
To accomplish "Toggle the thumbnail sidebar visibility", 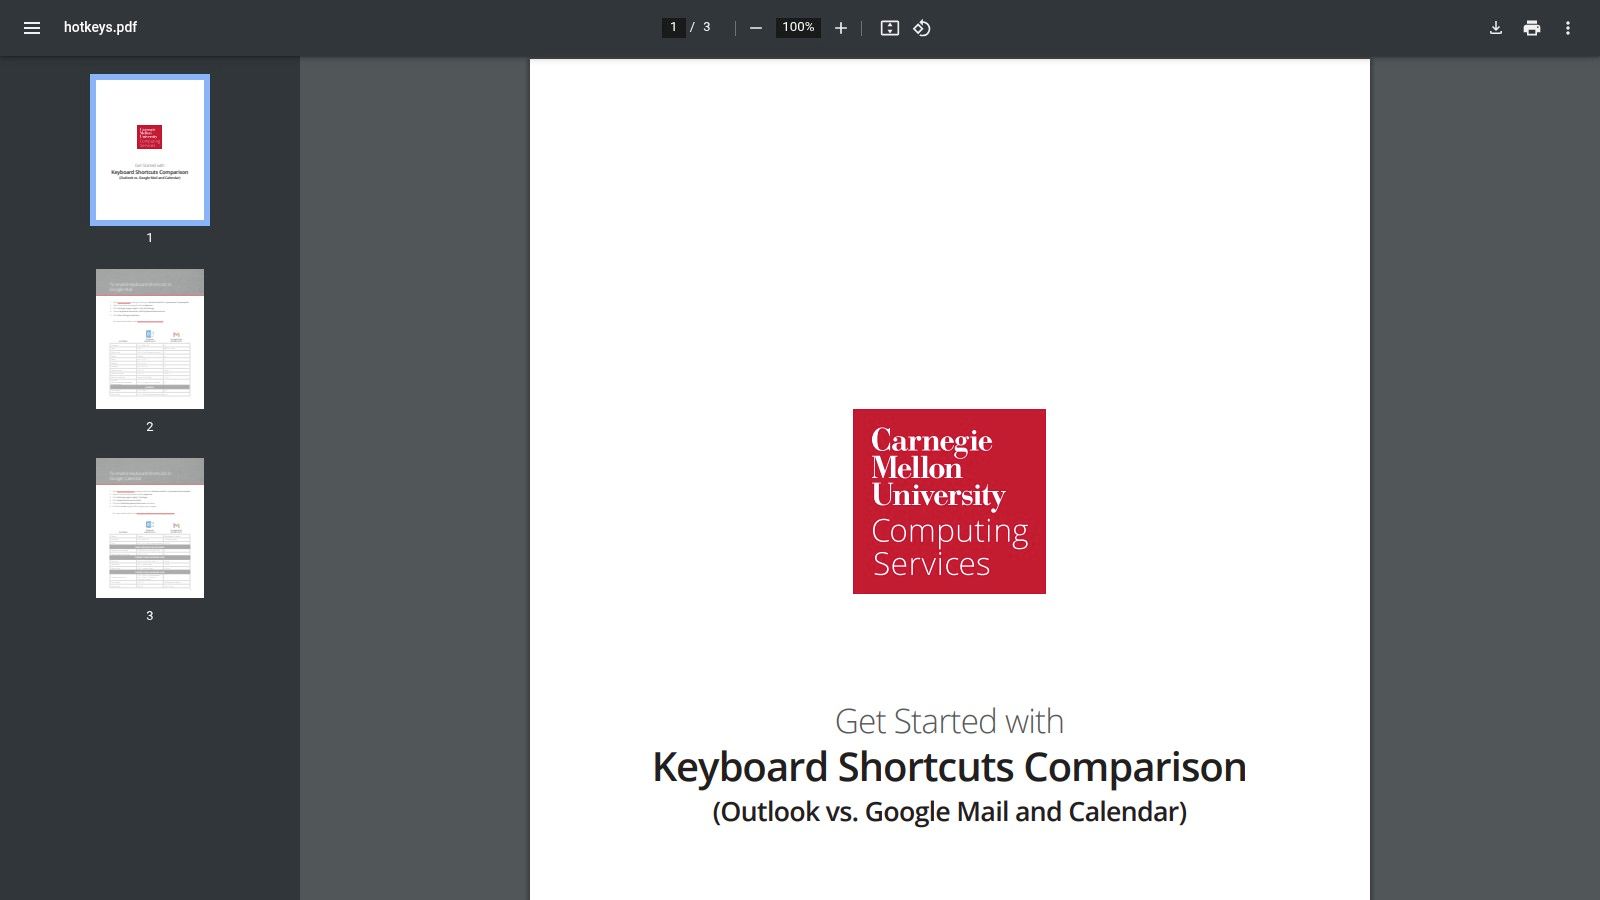I will 32,28.
